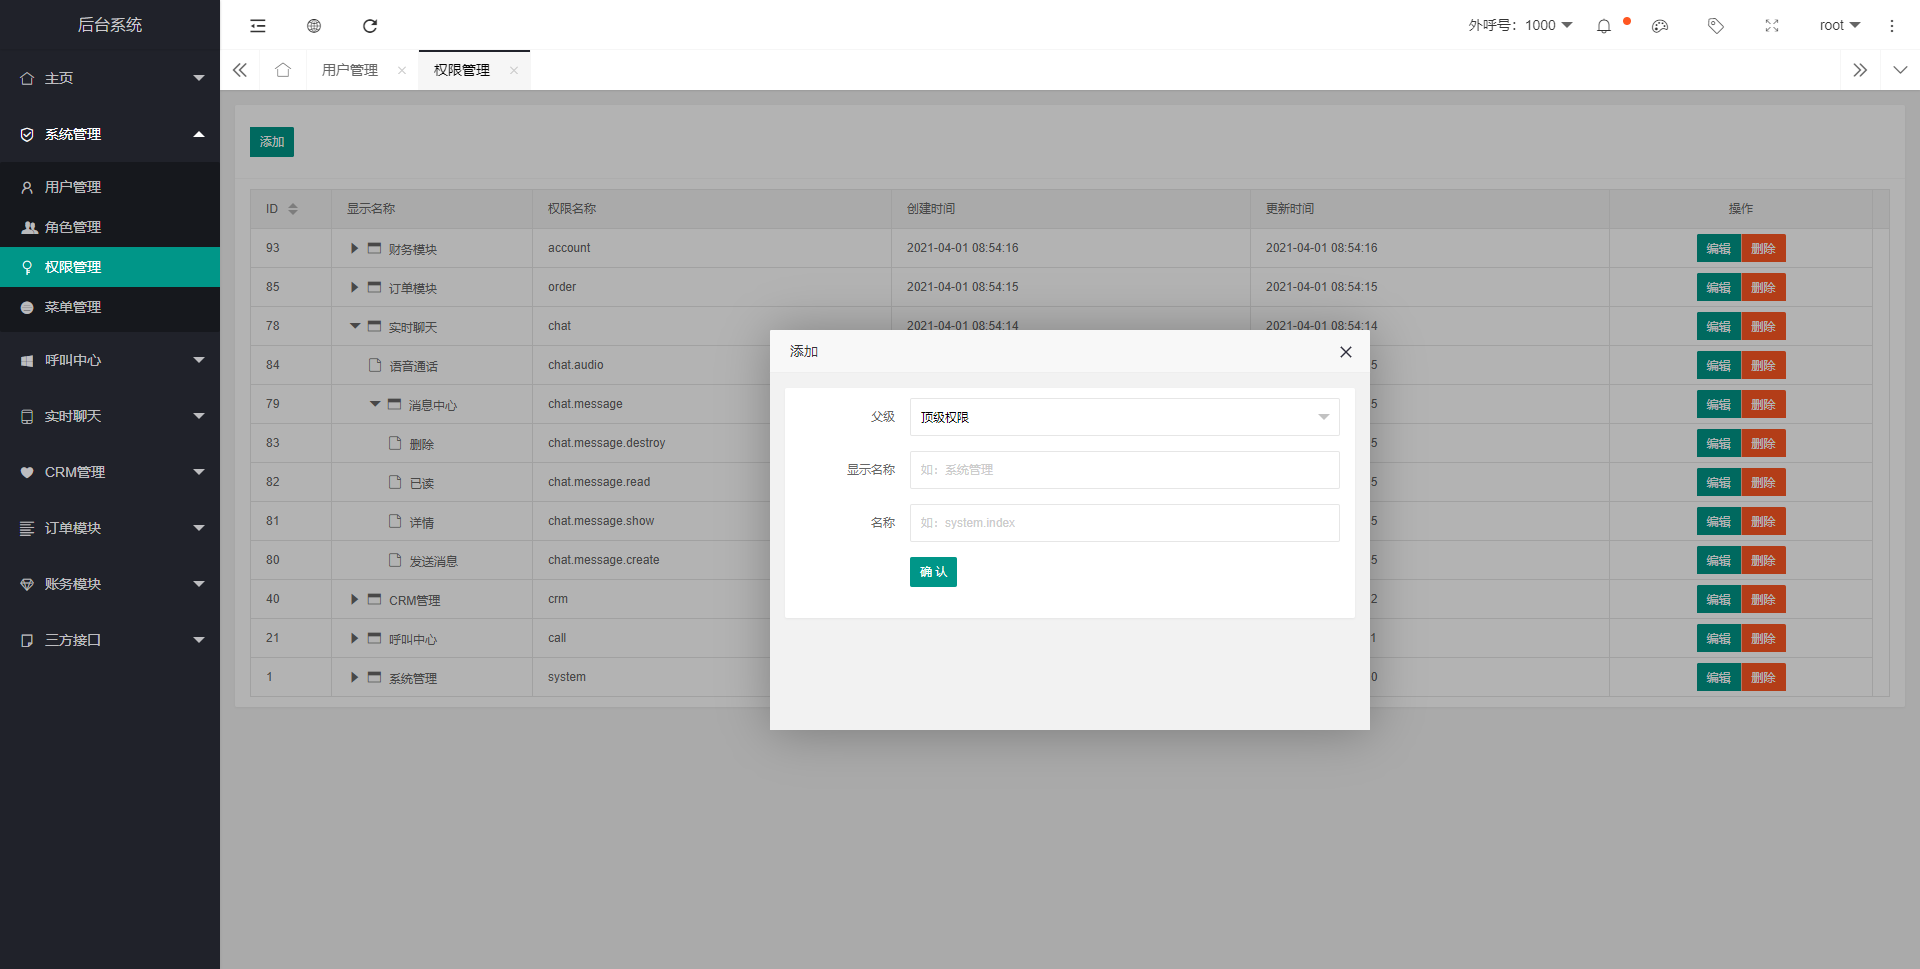Click the home tab icon
Viewport: 1920px width, 969px height.
pos(283,70)
